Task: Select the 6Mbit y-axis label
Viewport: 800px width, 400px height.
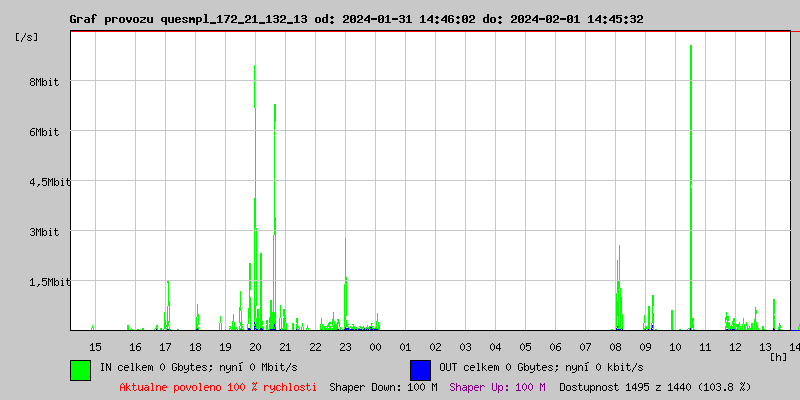Action: [43, 132]
